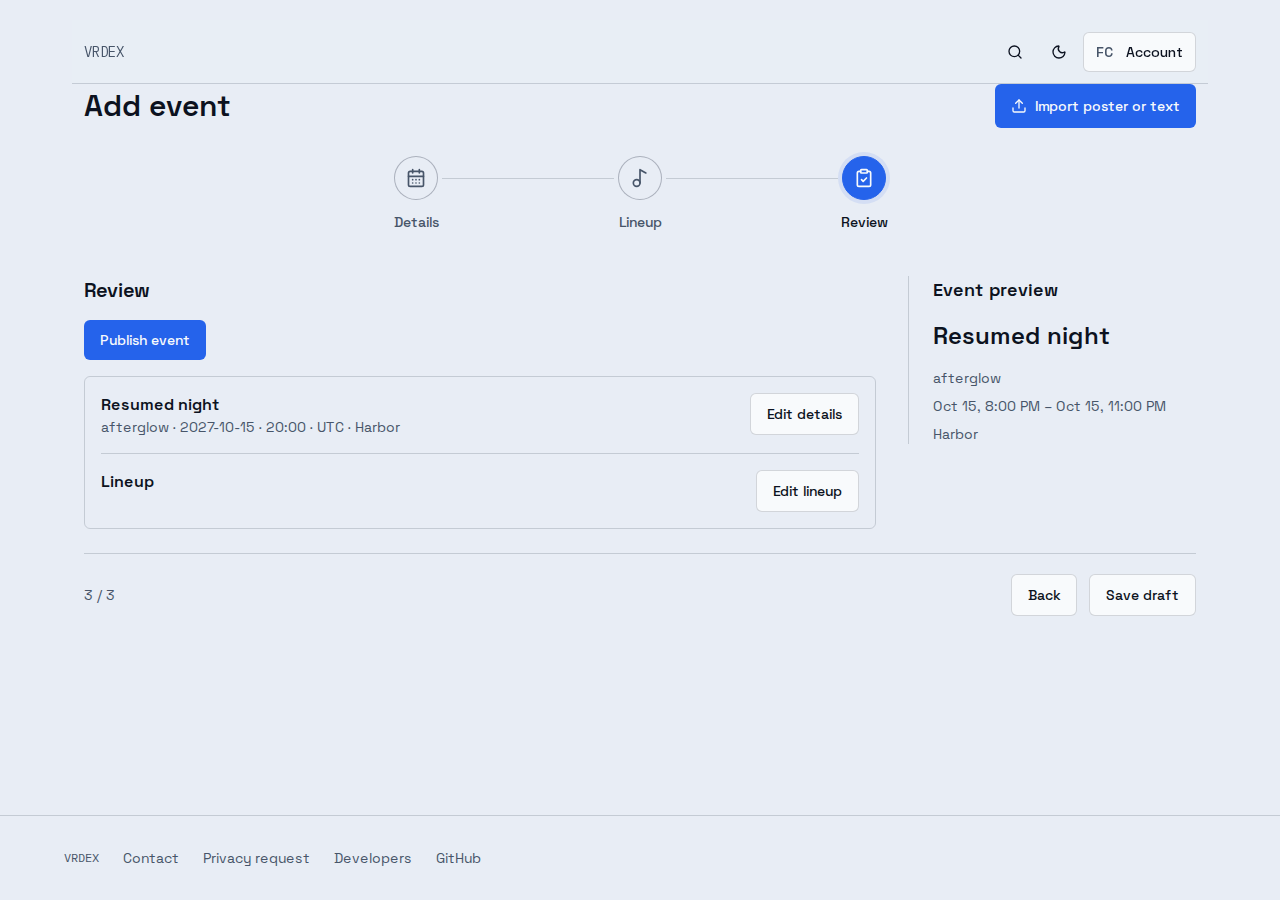The image size is (1280, 900).
Task: Click the 'Lineup' heading in review card
Action: [x=127, y=481]
